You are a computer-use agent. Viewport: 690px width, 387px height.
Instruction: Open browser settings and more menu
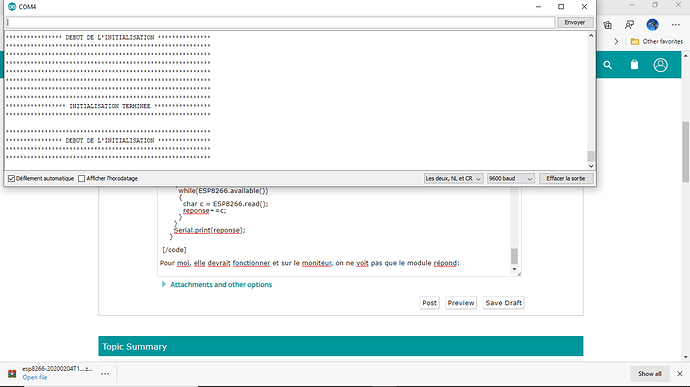675,25
